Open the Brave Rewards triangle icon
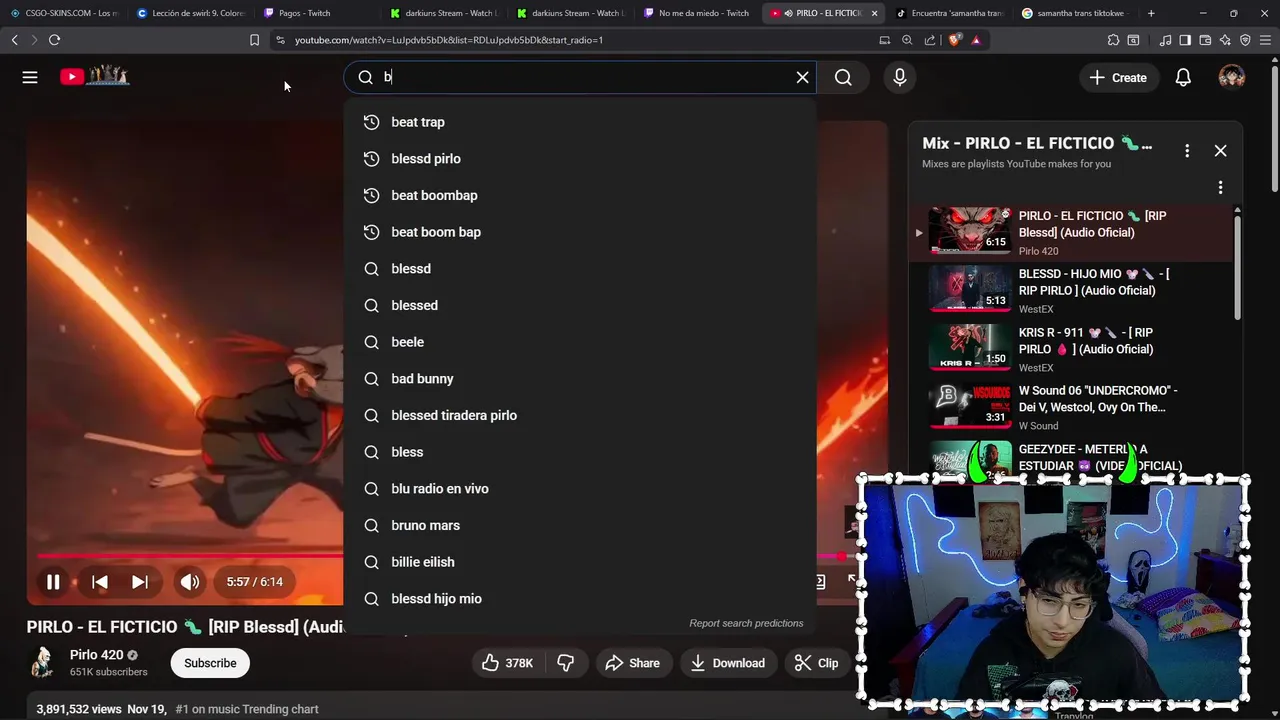1280x720 pixels. coord(976,40)
